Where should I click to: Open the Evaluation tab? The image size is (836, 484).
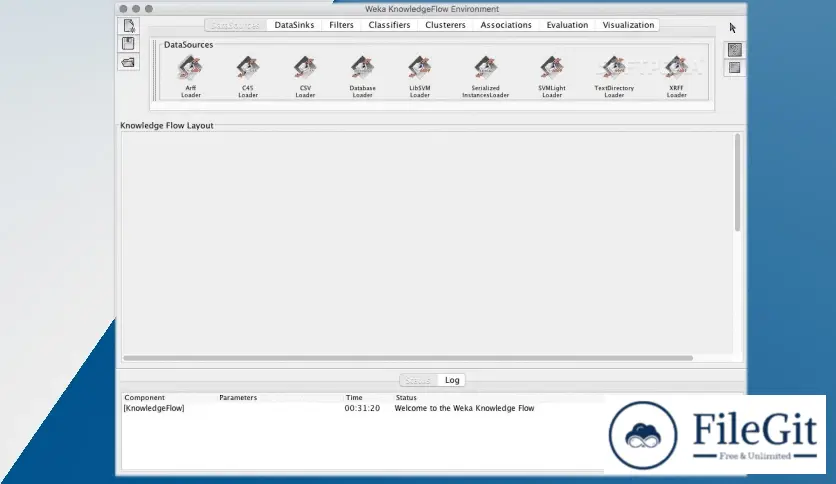point(567,25)
